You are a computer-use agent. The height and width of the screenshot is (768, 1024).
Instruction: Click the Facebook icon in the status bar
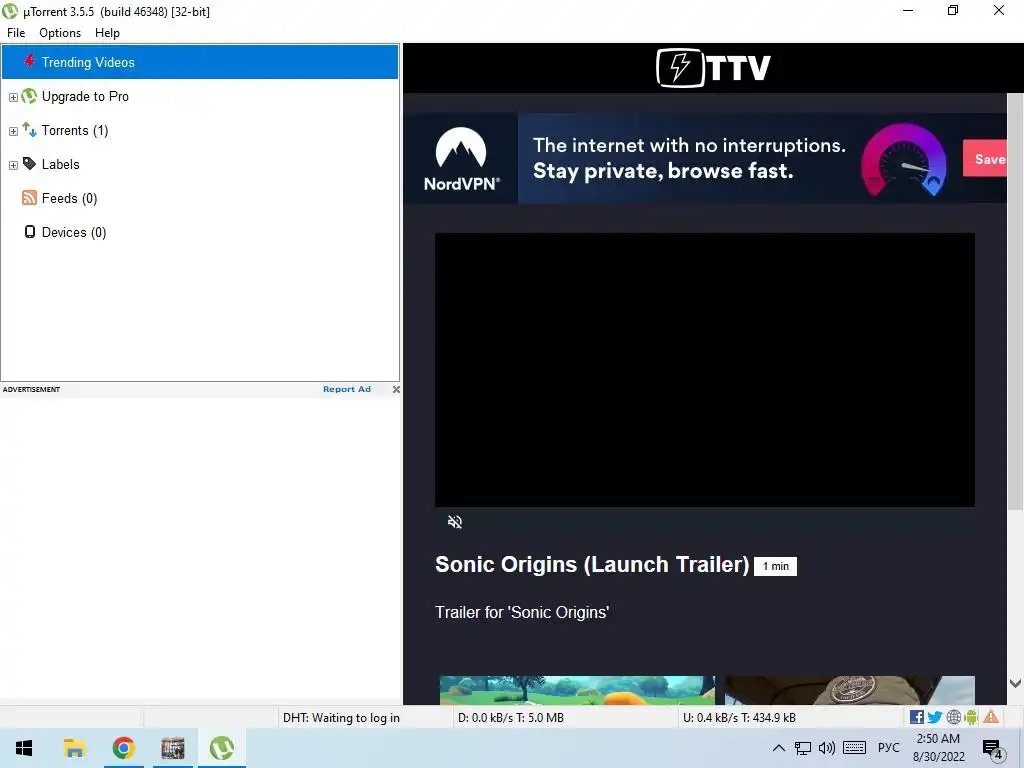point(917,717)
